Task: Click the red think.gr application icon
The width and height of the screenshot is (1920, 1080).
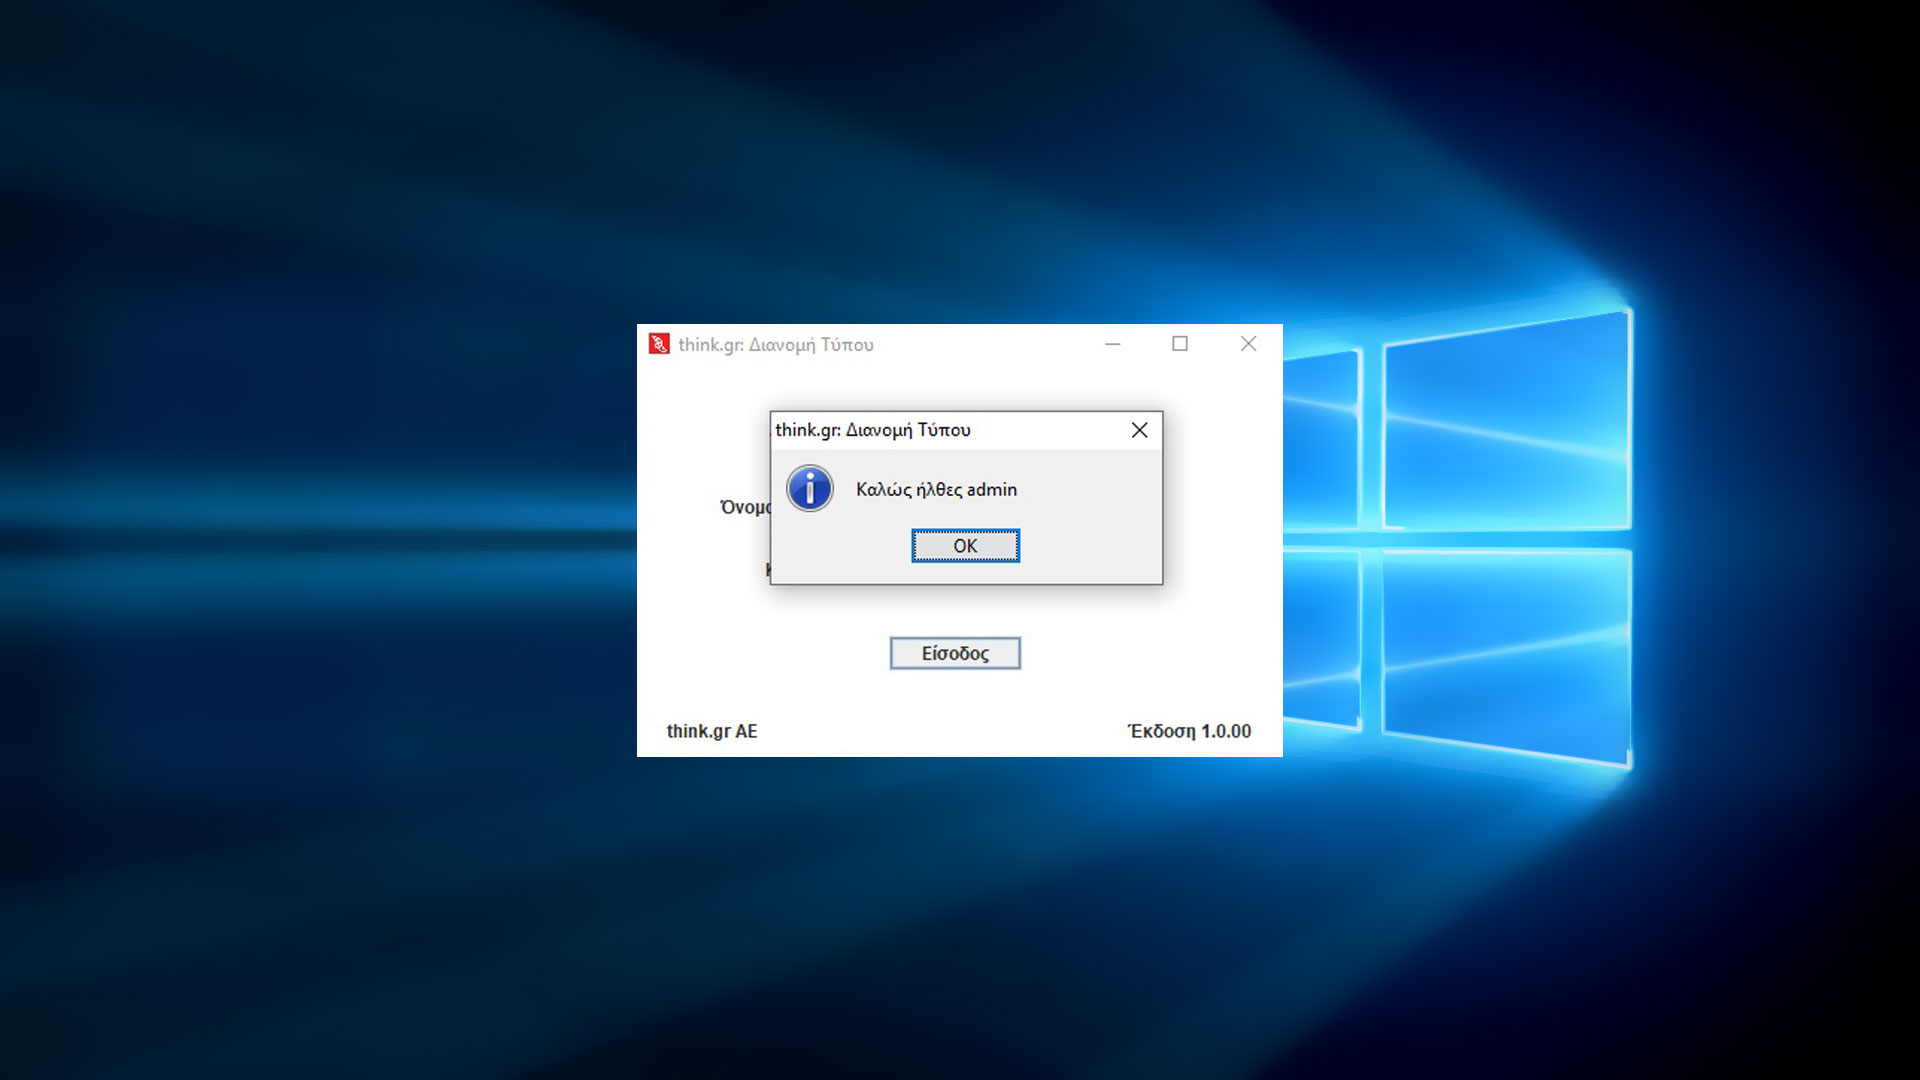Action: [659, 344]
